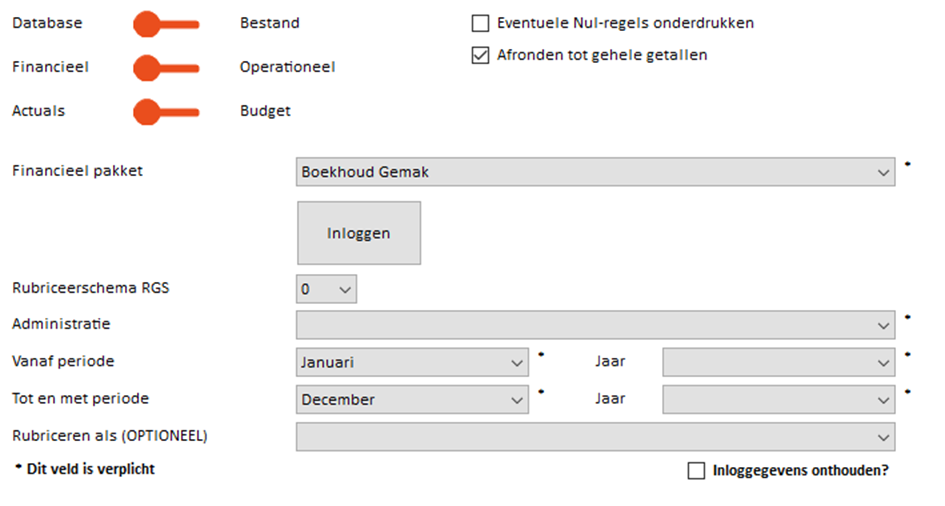The height and width of the screenshot is (506, 945).
Task: Toggle the Actuals/Budget switch
Action: pyautogui.click(x=166, y=112)
